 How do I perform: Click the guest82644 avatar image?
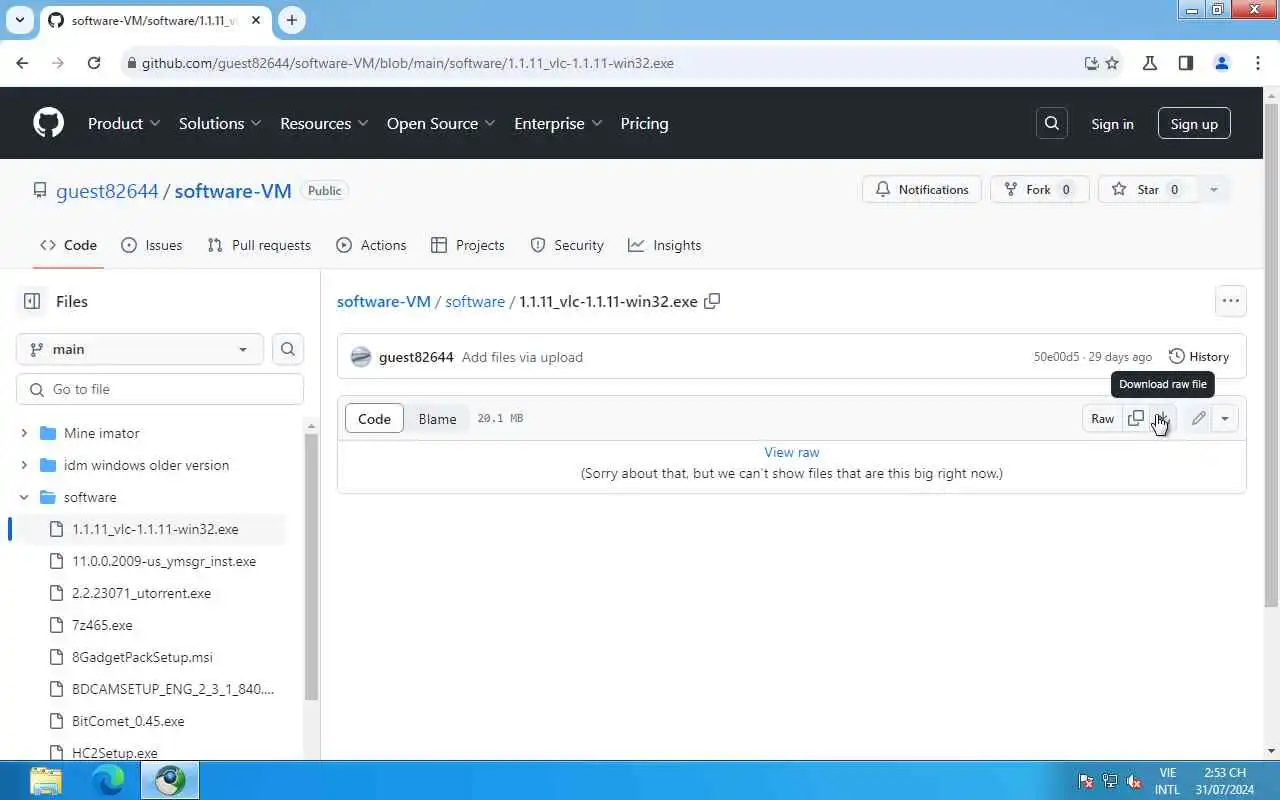(x=361, y=357)
